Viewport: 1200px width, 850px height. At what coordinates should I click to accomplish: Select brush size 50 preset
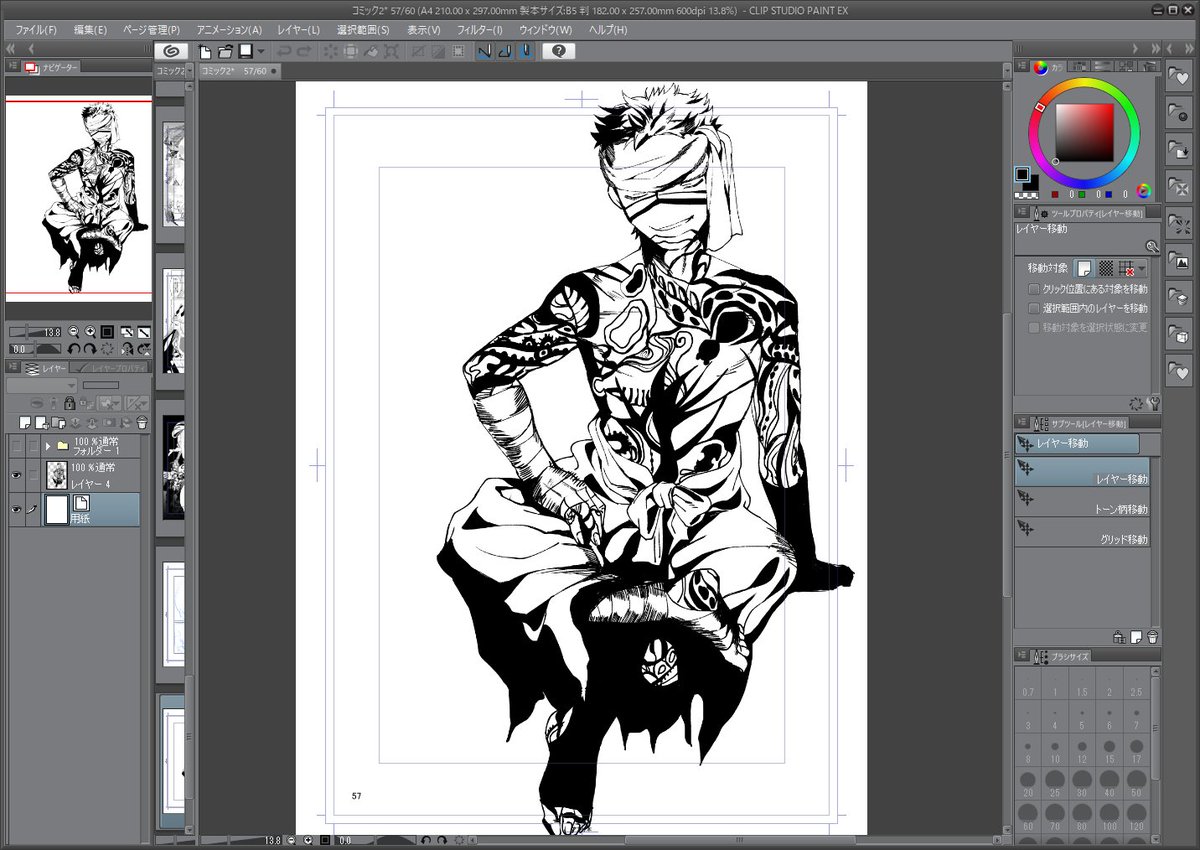point(1135,784)
